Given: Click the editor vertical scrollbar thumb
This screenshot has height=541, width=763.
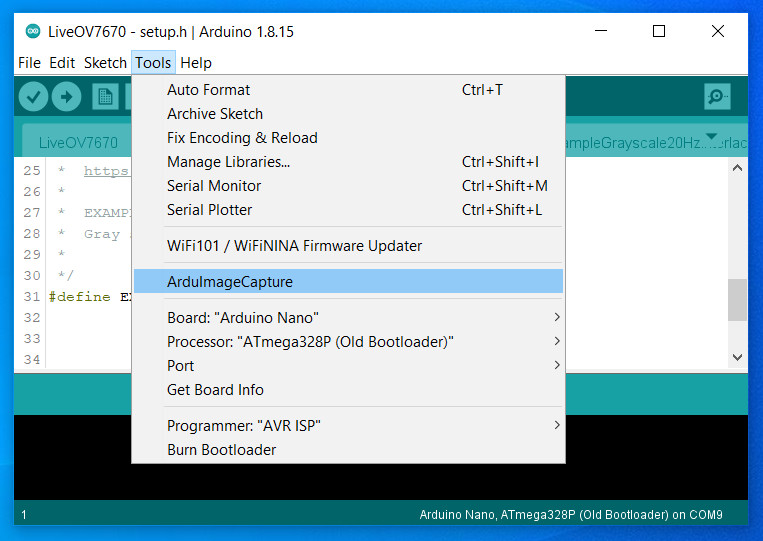Looking at the screenshot, I should [737, 300].
